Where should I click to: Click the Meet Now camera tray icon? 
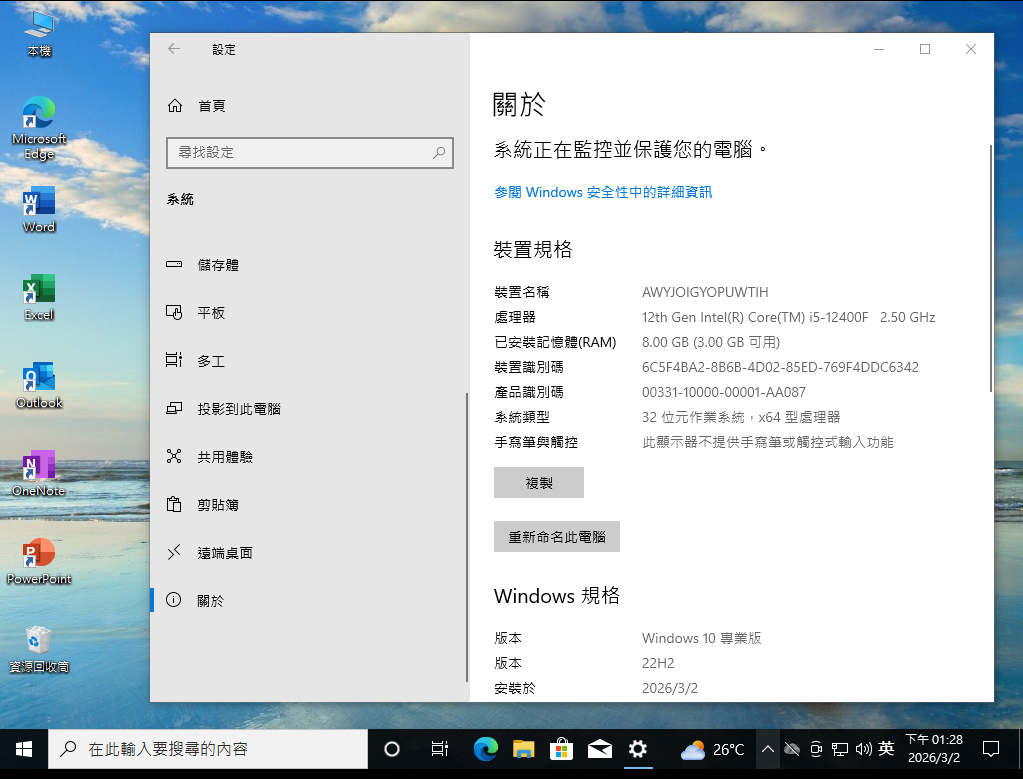(816, 749)
